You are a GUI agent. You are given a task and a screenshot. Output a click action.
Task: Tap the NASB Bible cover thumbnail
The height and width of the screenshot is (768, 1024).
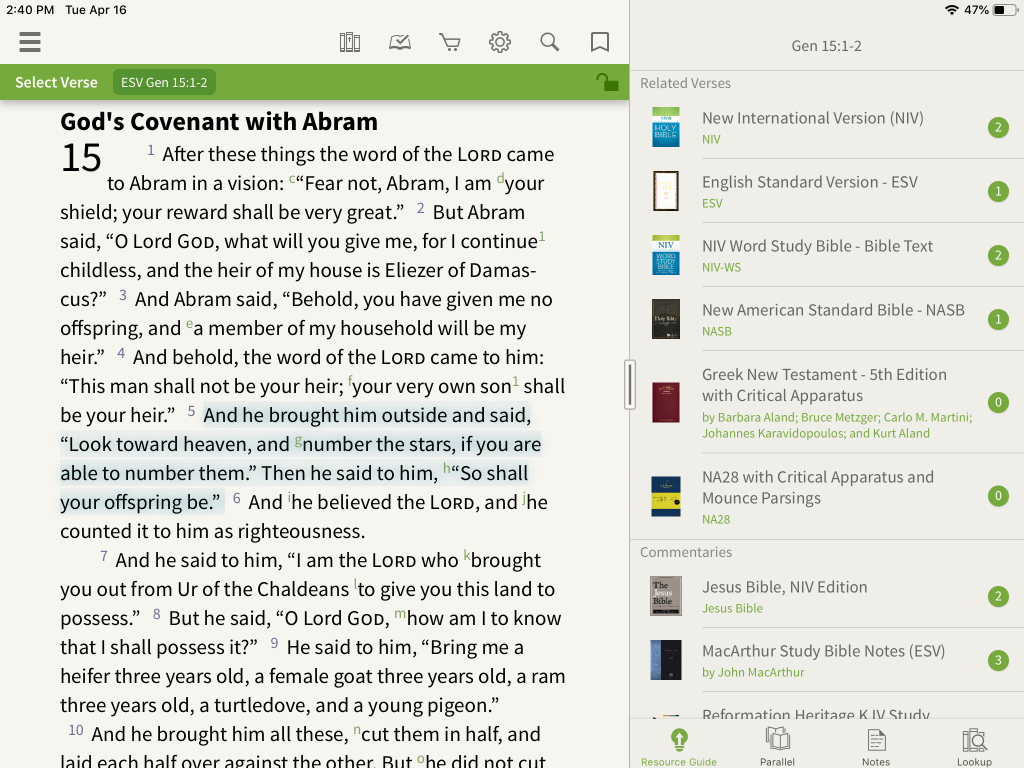click(665, 319)
